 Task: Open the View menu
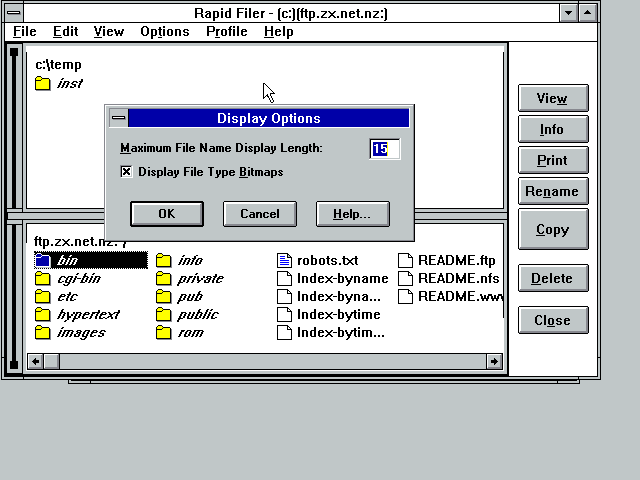[109, 31]
